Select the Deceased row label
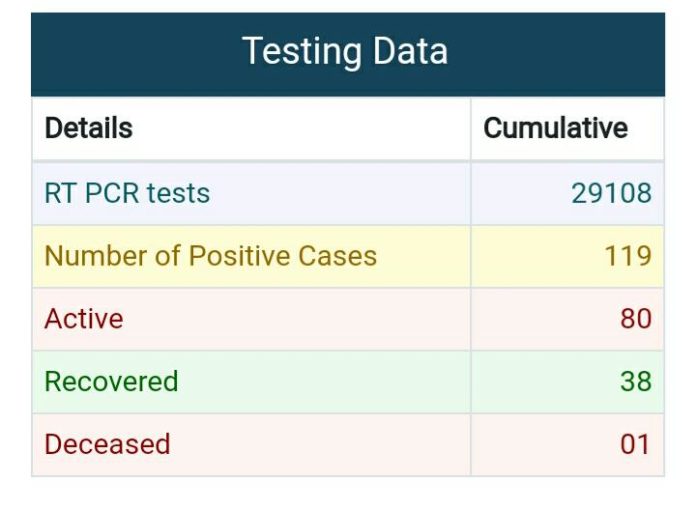Image resolution: width=696 pixels, height=510 pixels. [x=107, y=444]
